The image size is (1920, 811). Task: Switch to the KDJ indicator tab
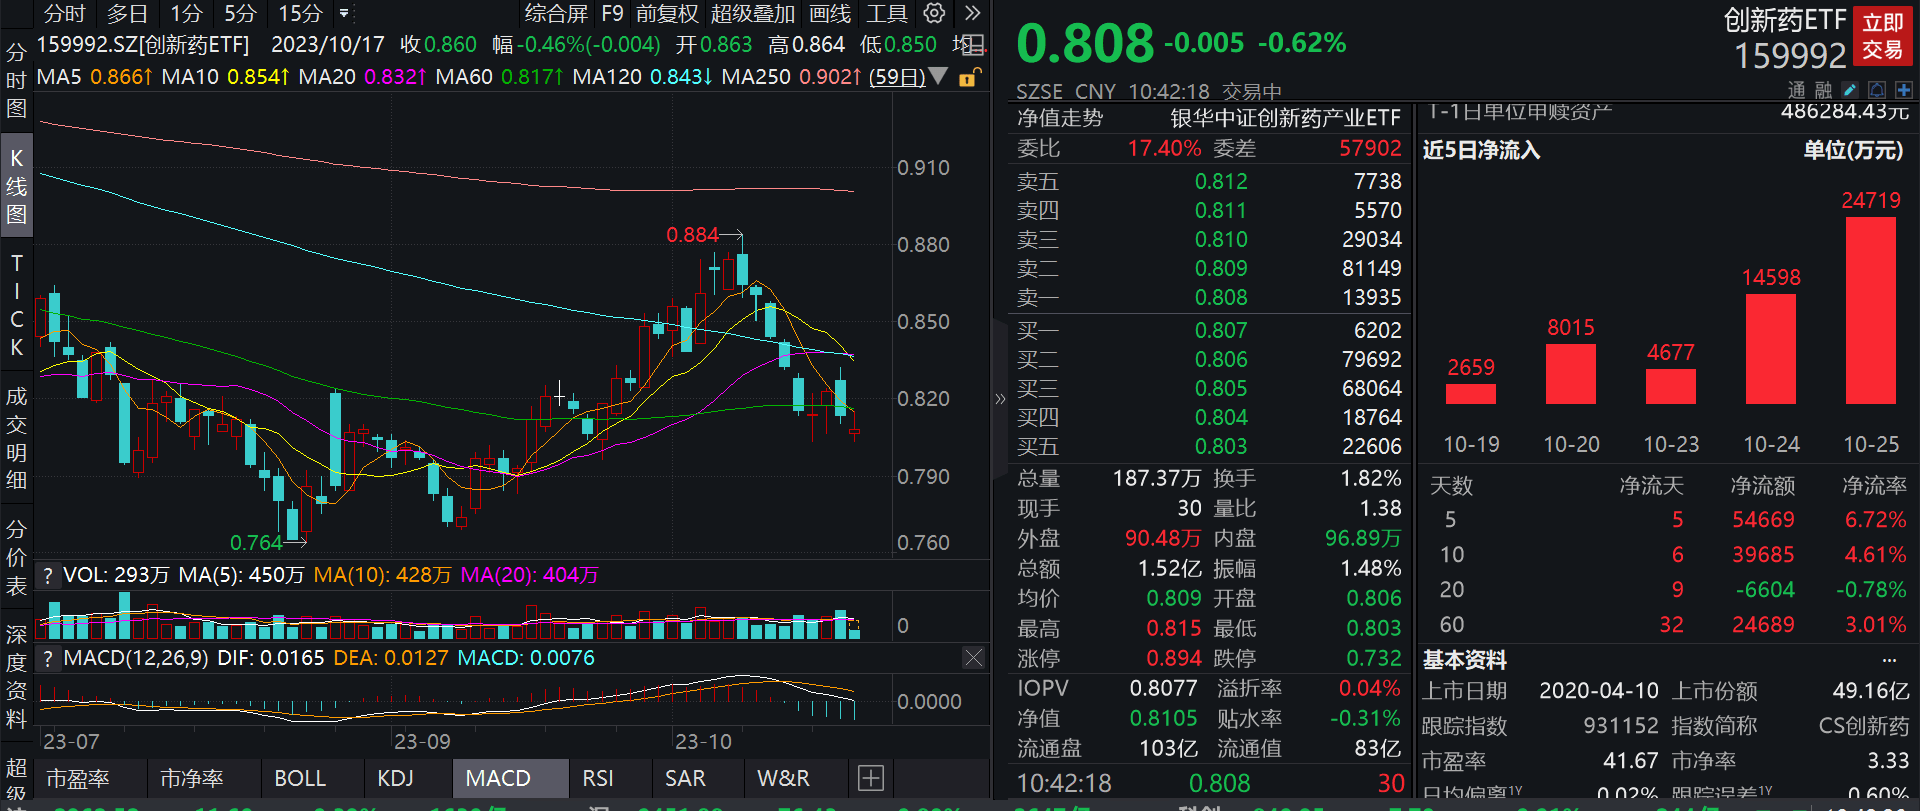click(395, 778)
